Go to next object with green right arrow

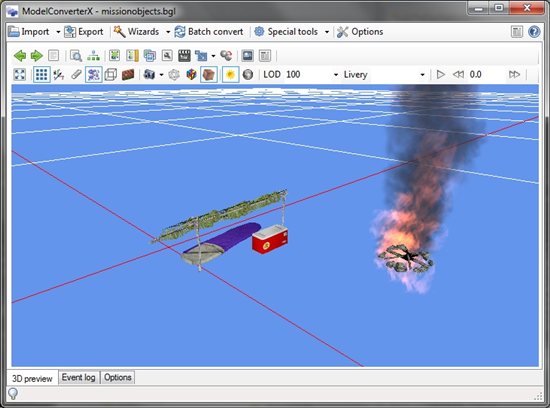click(36, 55)
